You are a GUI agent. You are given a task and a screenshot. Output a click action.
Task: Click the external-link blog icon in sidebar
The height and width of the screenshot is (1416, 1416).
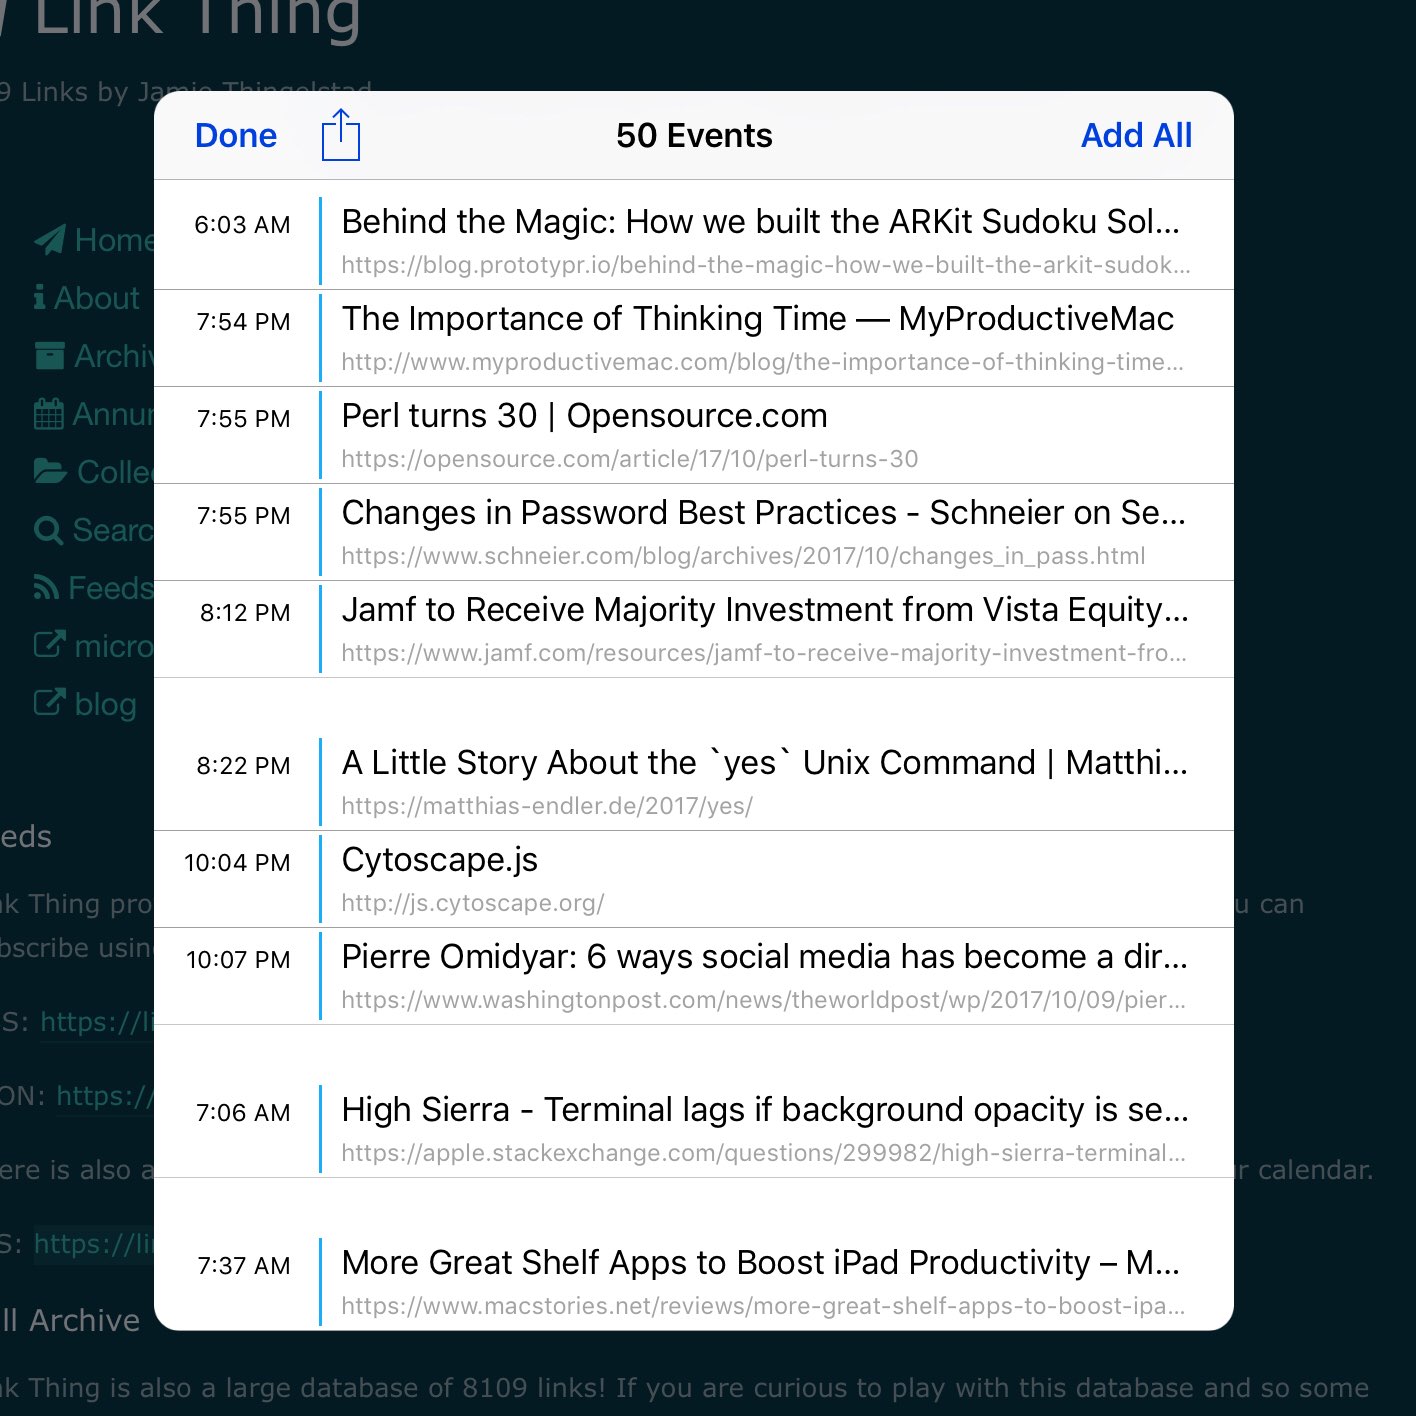click(x=50, y=703)
